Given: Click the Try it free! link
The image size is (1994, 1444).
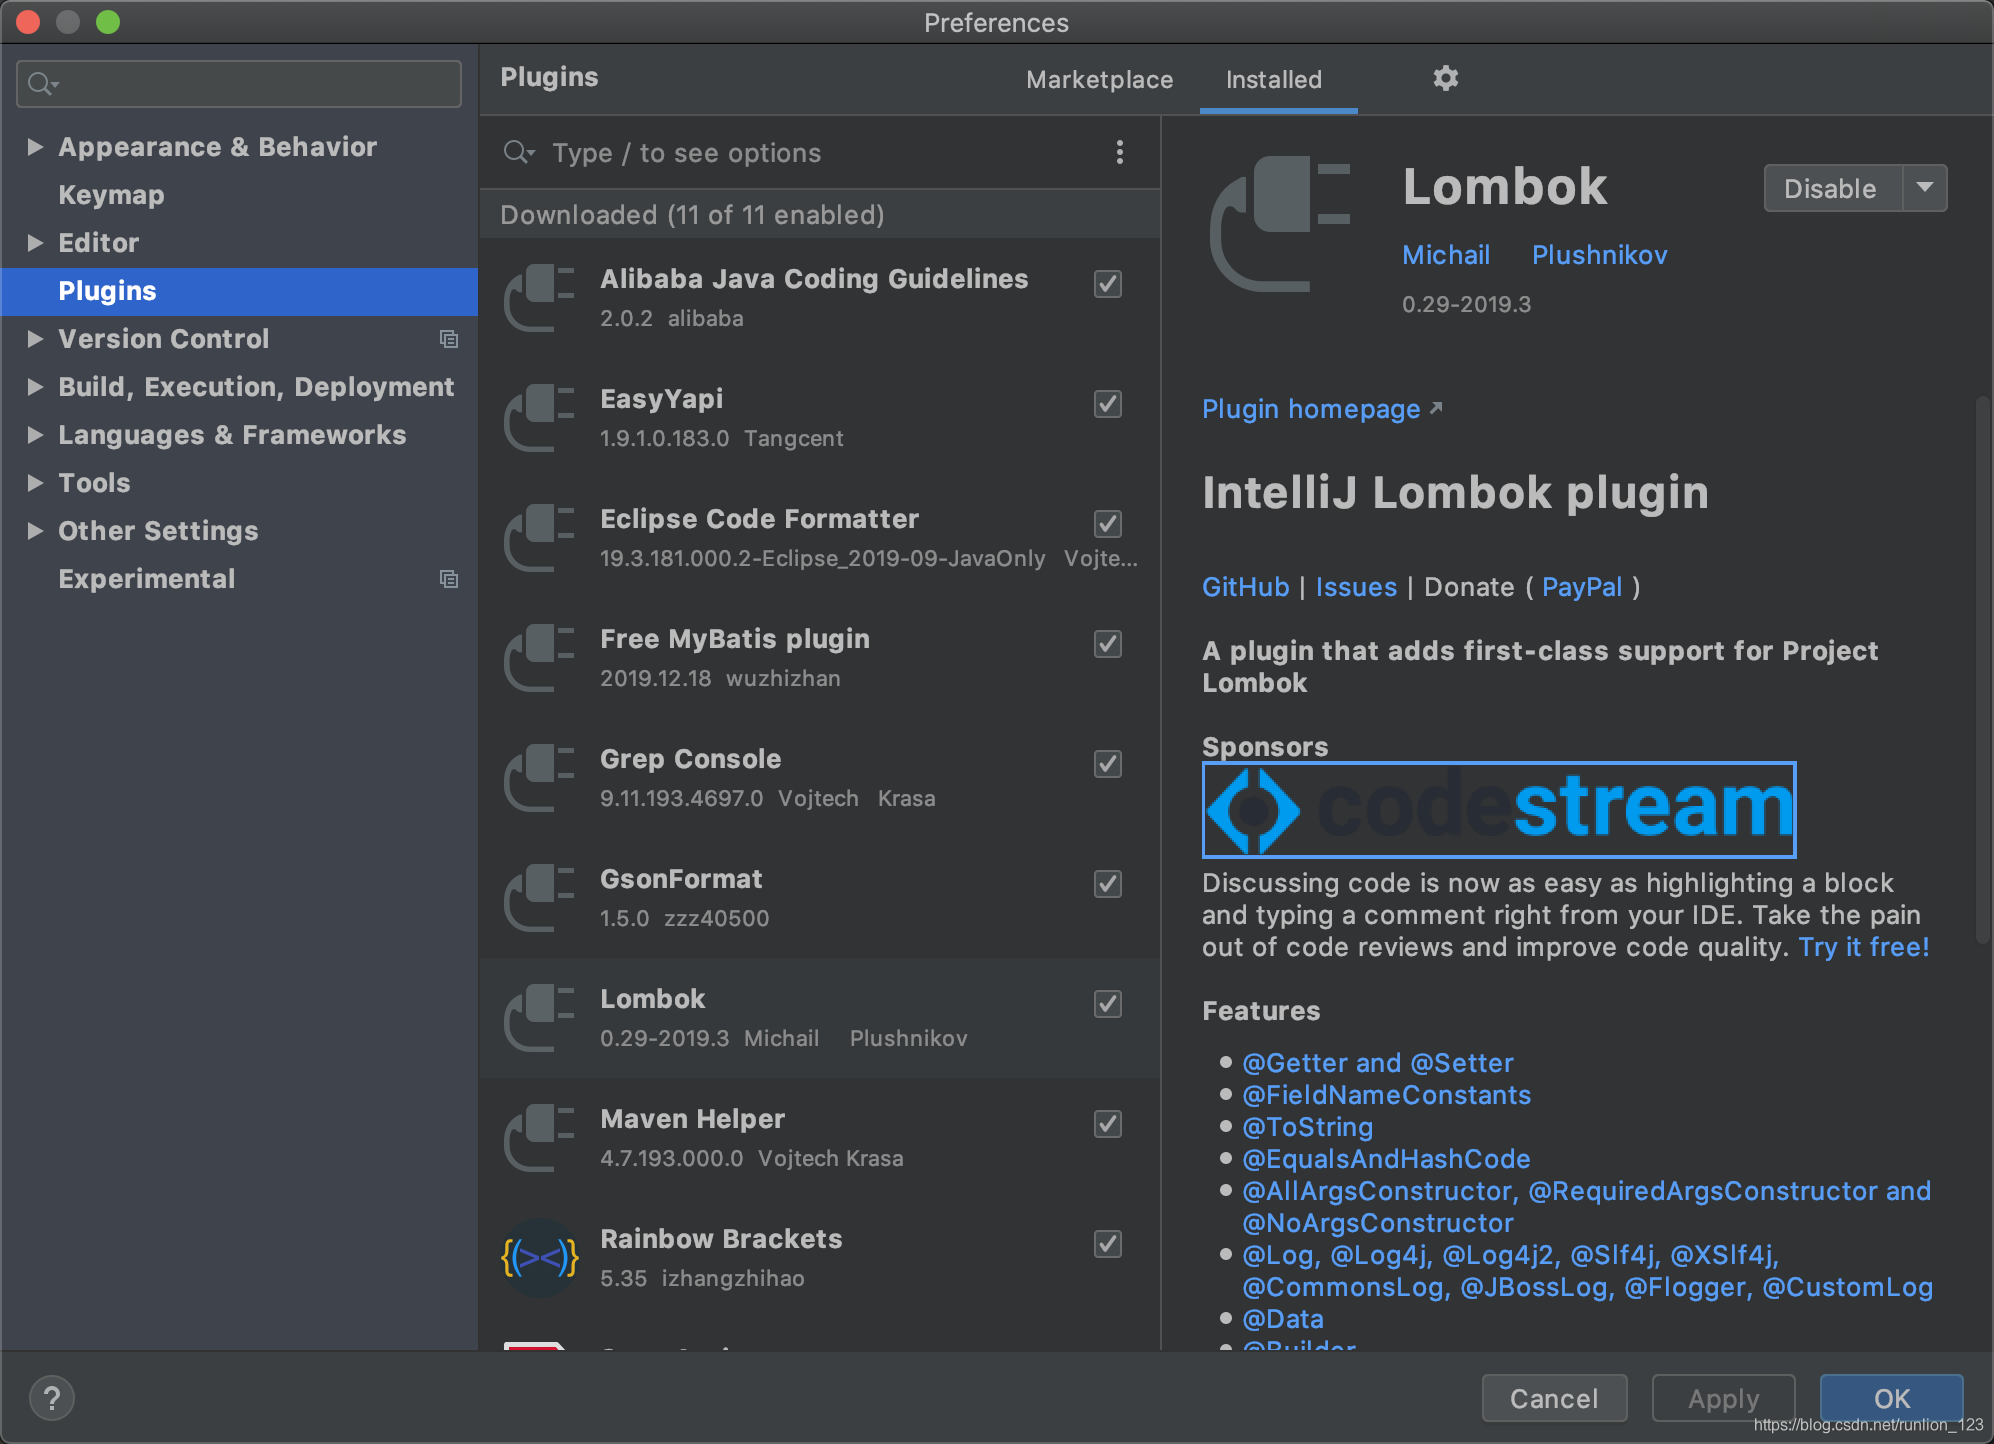Looking at the screenshot, I should pyautogui.click(x=1864, y=947).
